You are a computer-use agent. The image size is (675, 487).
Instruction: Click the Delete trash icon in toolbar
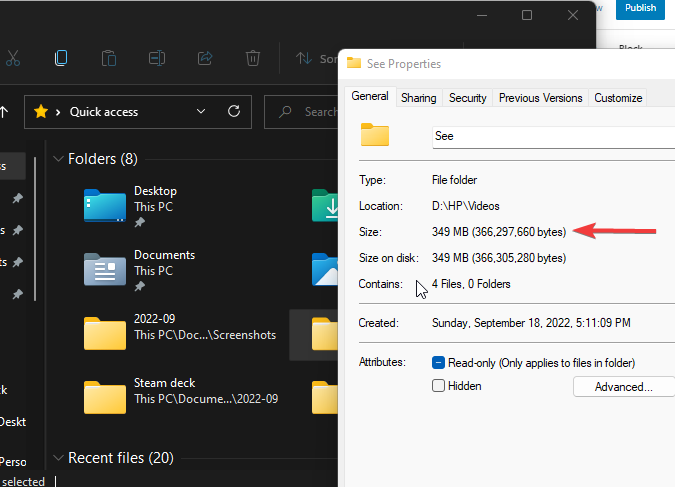point(253,58)
